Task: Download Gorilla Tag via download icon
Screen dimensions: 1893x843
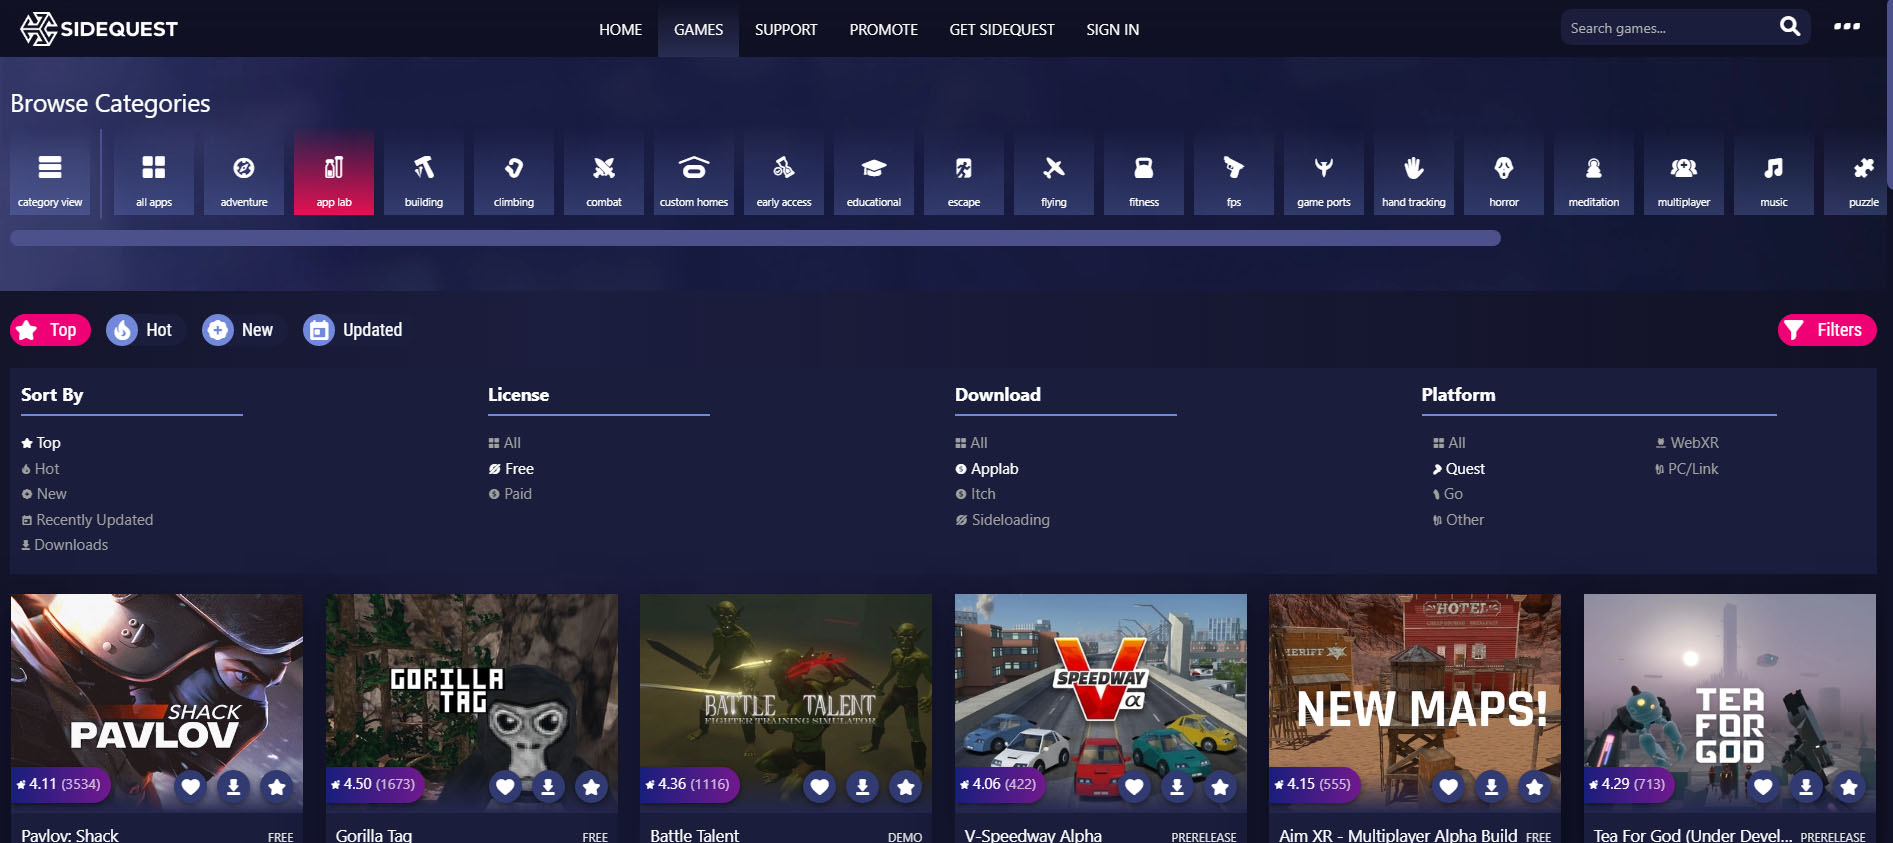Action: point(548,787)
